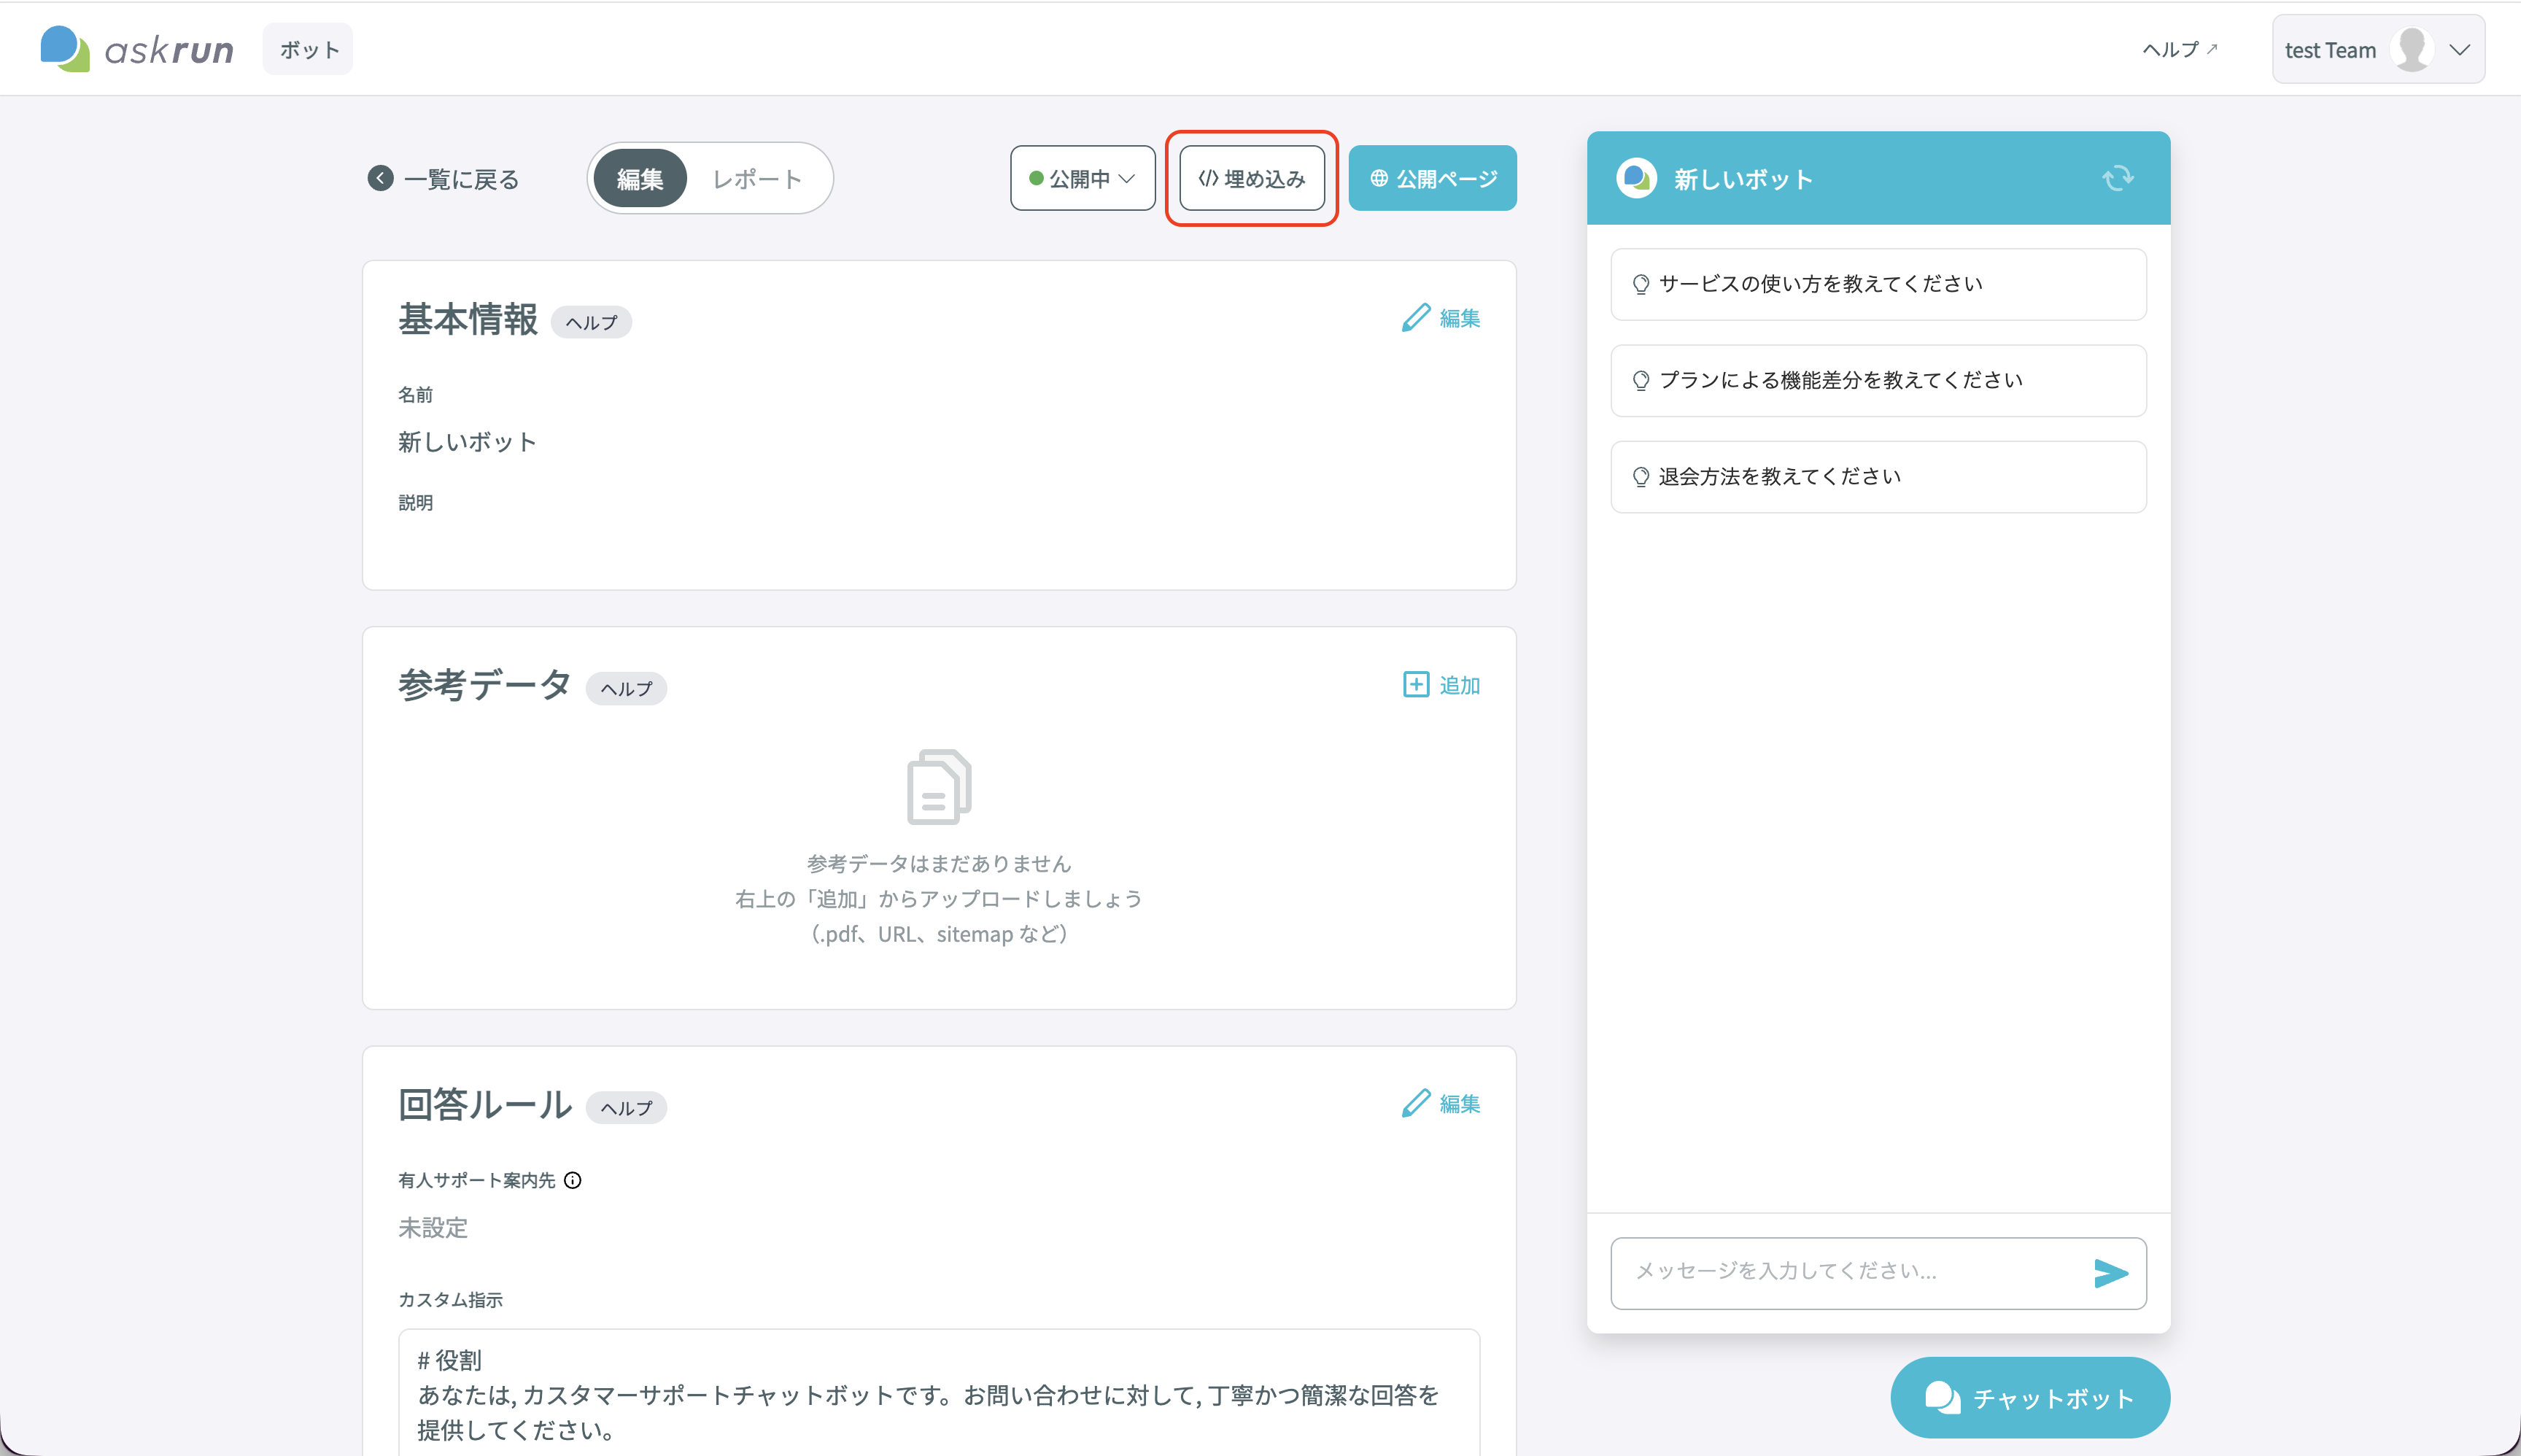
Task: Switch to the レポート tab
Action: (x=757, y=178)
